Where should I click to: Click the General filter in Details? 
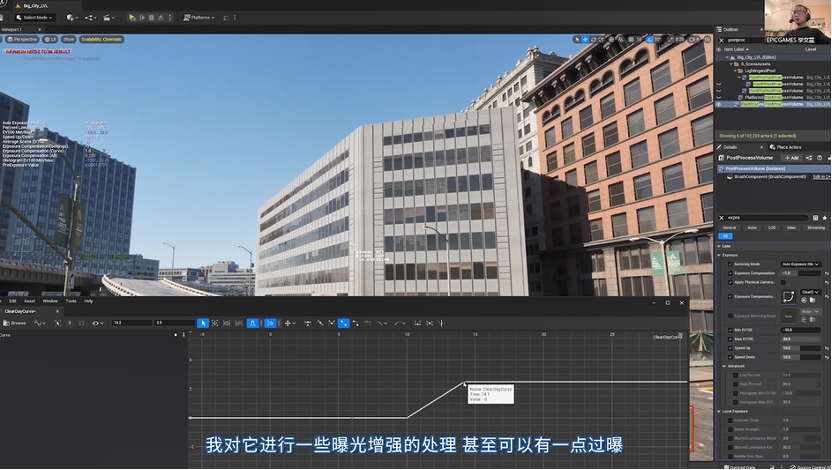730,228
